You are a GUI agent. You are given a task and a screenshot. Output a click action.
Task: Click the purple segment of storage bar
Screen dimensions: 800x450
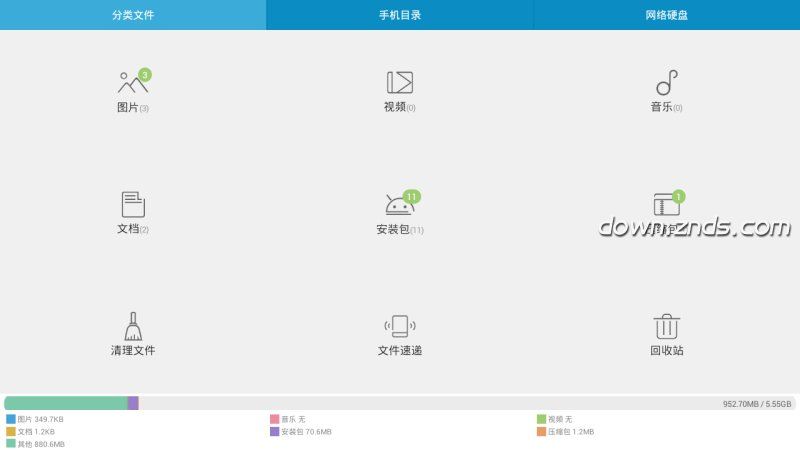(x=133, y=403)
